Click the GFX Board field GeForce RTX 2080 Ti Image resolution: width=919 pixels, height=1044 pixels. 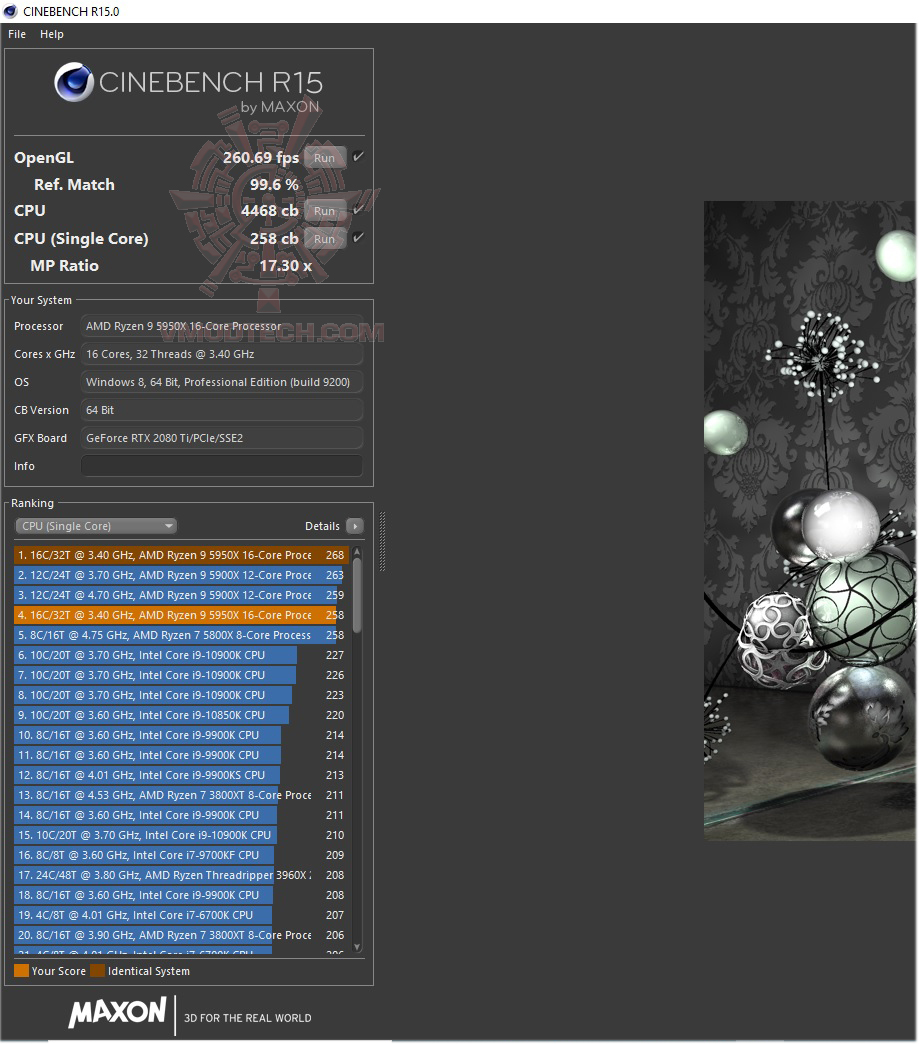pyautogui.click(x=222, y=438)
